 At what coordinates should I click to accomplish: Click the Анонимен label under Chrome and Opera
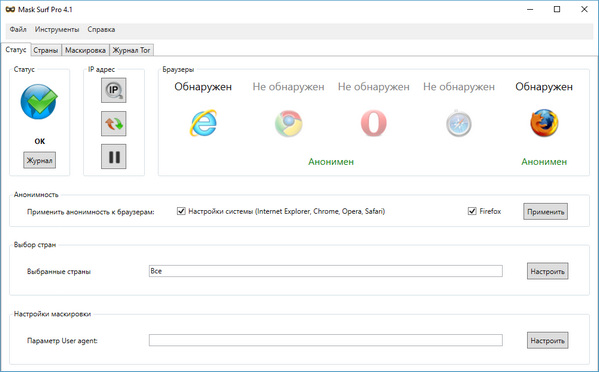pyautogui.click(x=331, y=162)
